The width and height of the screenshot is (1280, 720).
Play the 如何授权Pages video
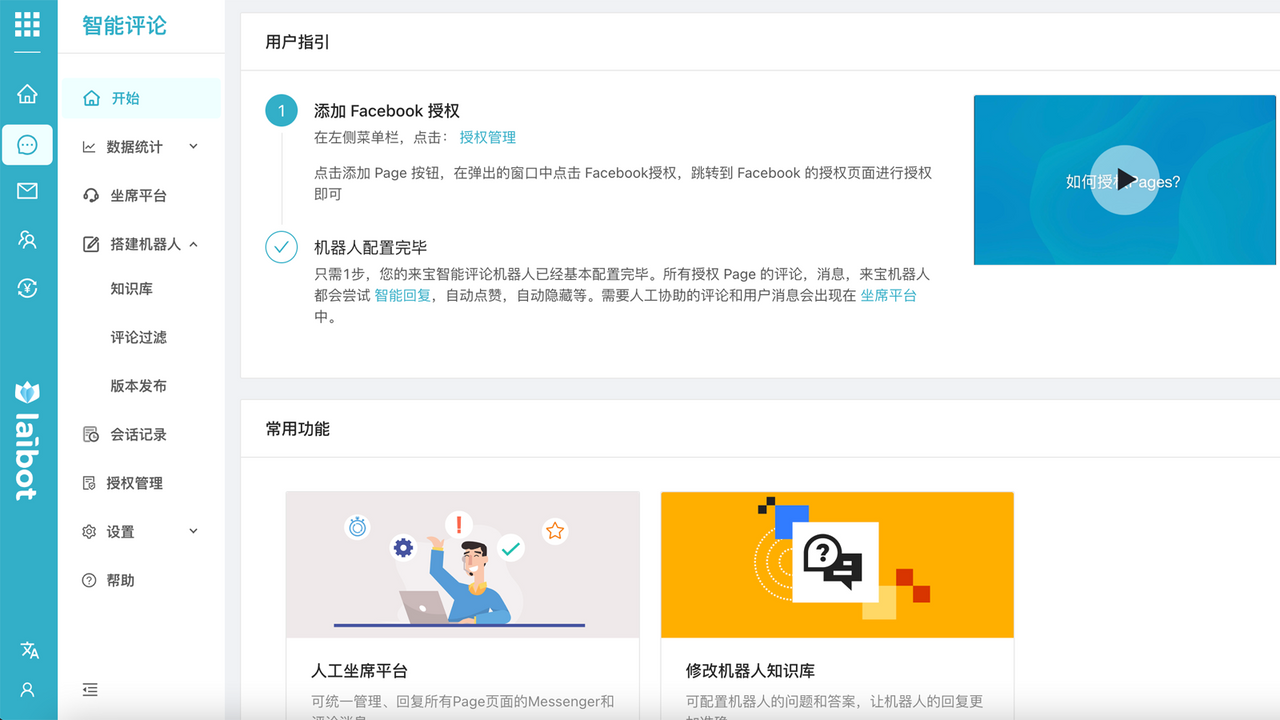click(1124, 180)
